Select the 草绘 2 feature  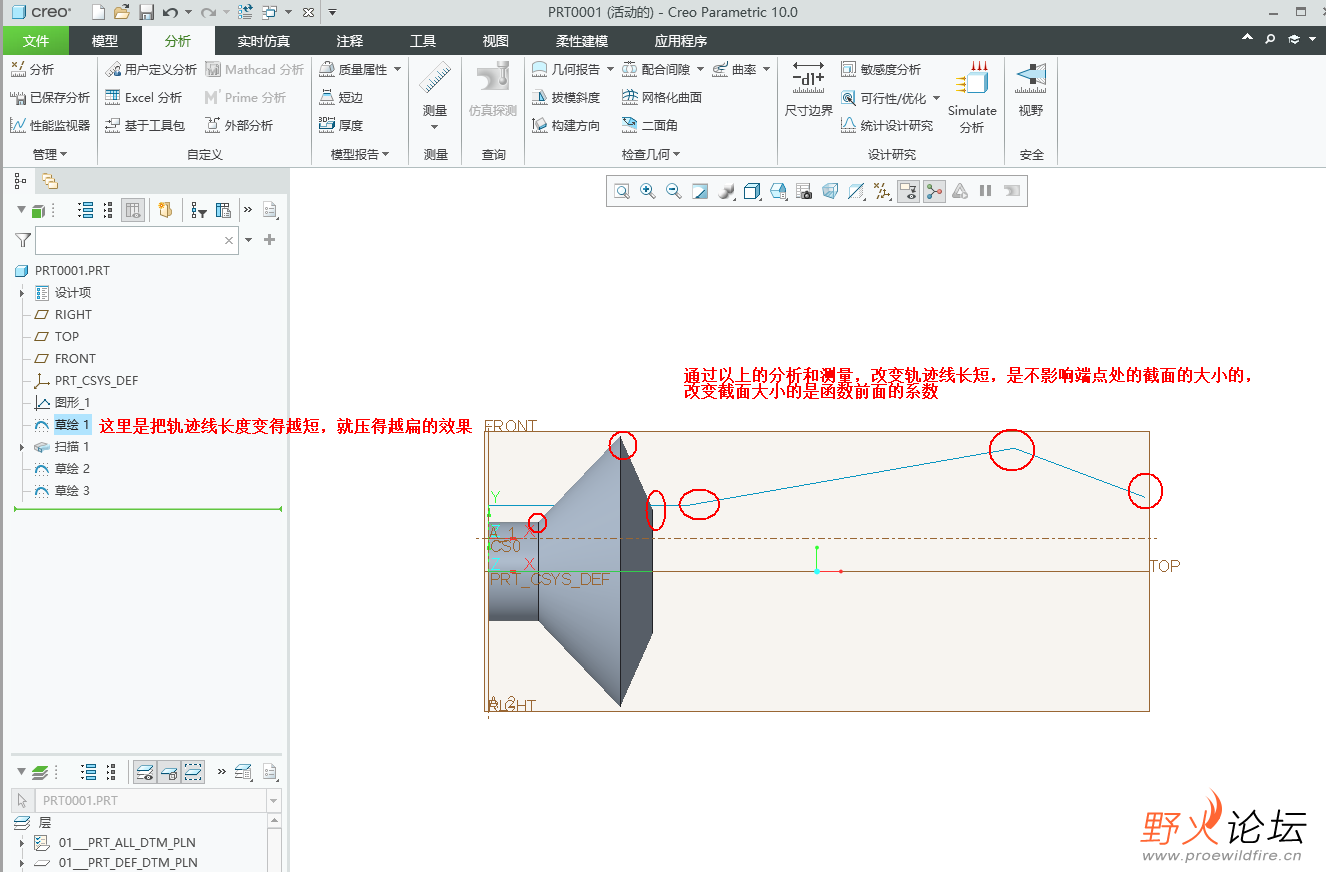[x=72, y=469]
